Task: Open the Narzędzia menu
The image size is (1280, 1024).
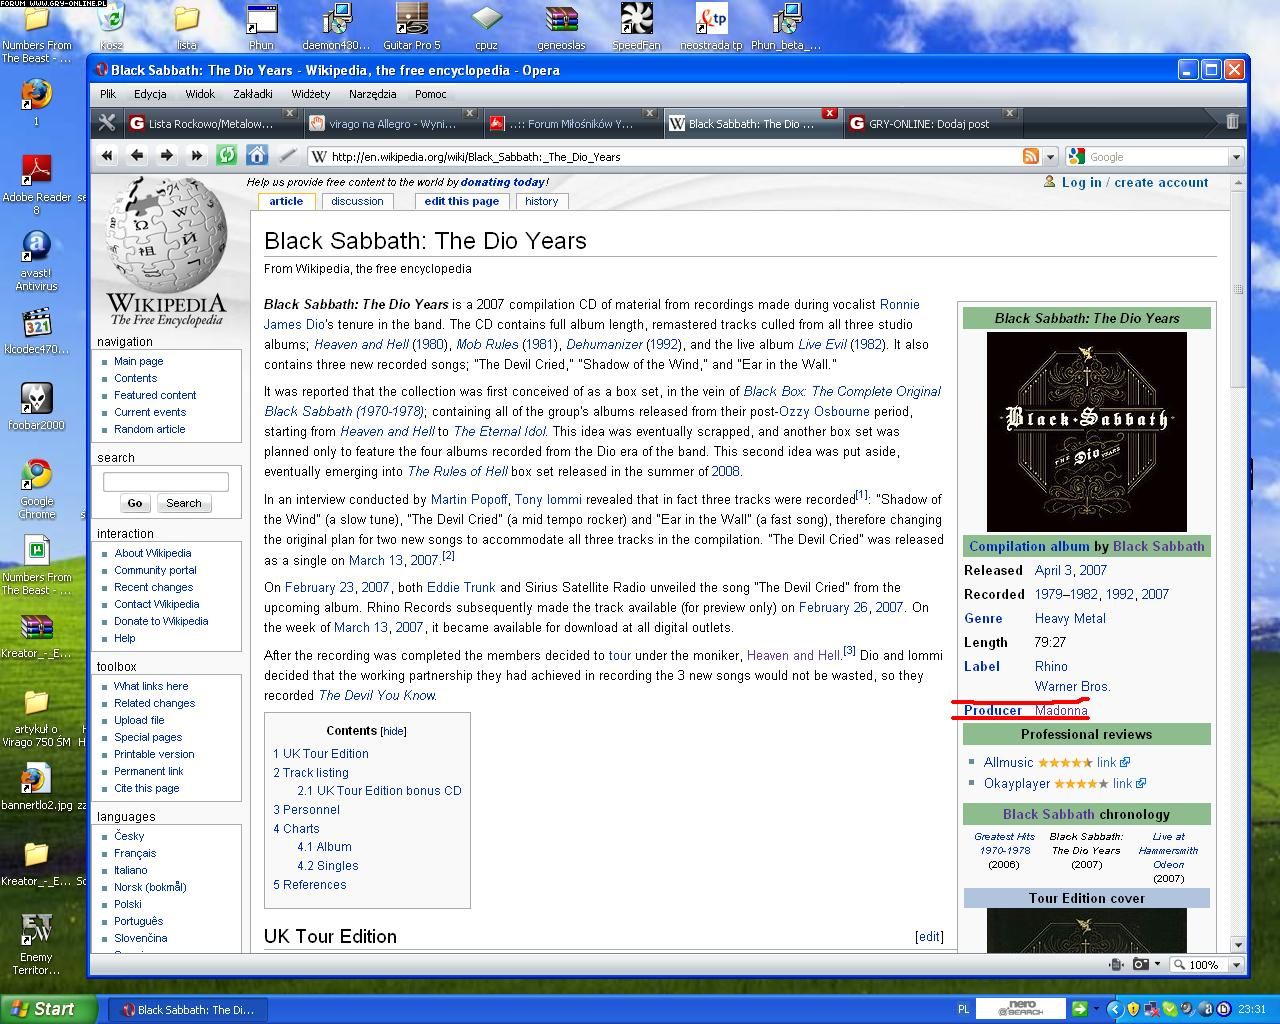Action: [372, 94]
